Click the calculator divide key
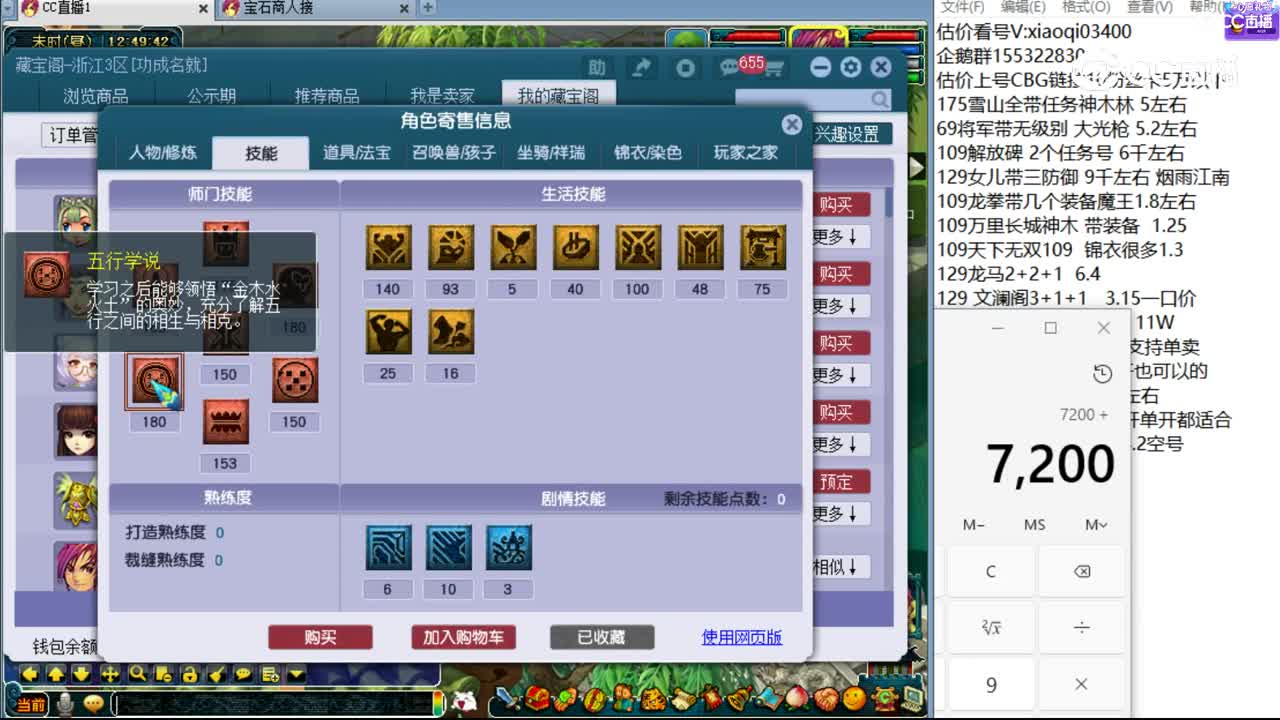The image size is (1280, 720). (x=1081, y=627)
